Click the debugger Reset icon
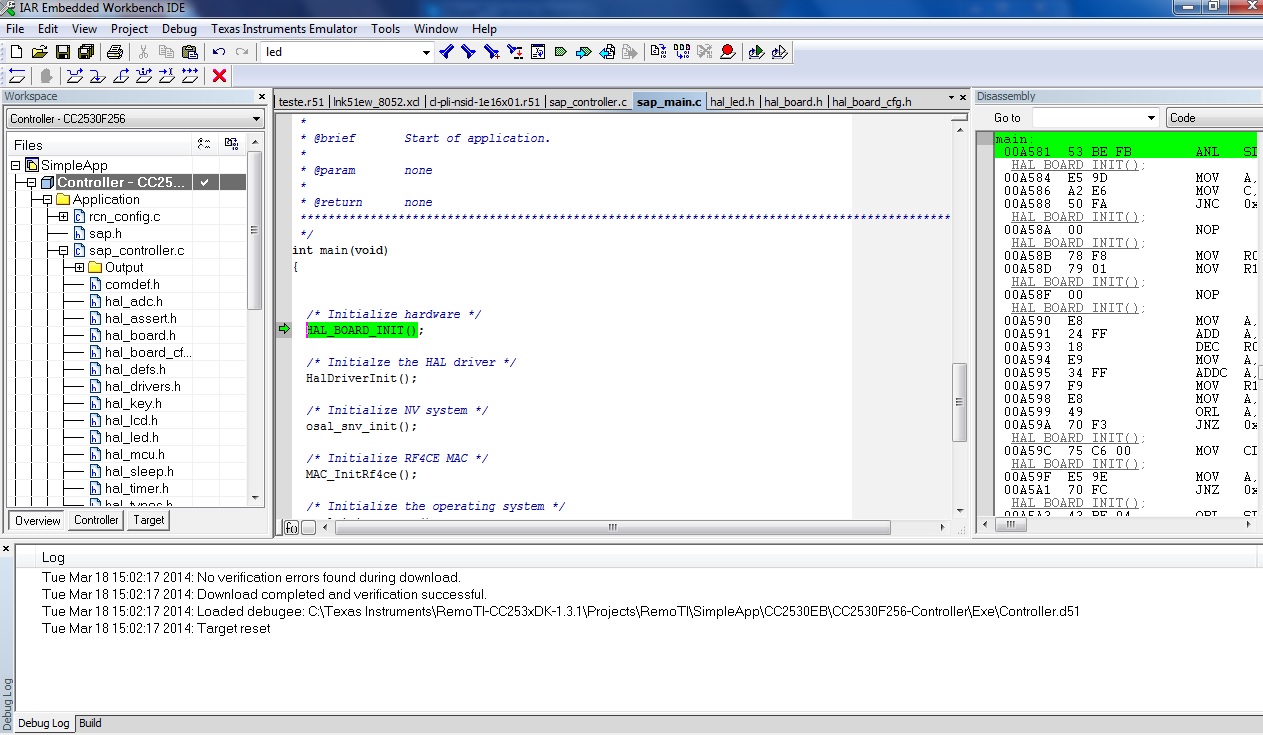This screenshot has height=735, width=1263. point(17,76)
